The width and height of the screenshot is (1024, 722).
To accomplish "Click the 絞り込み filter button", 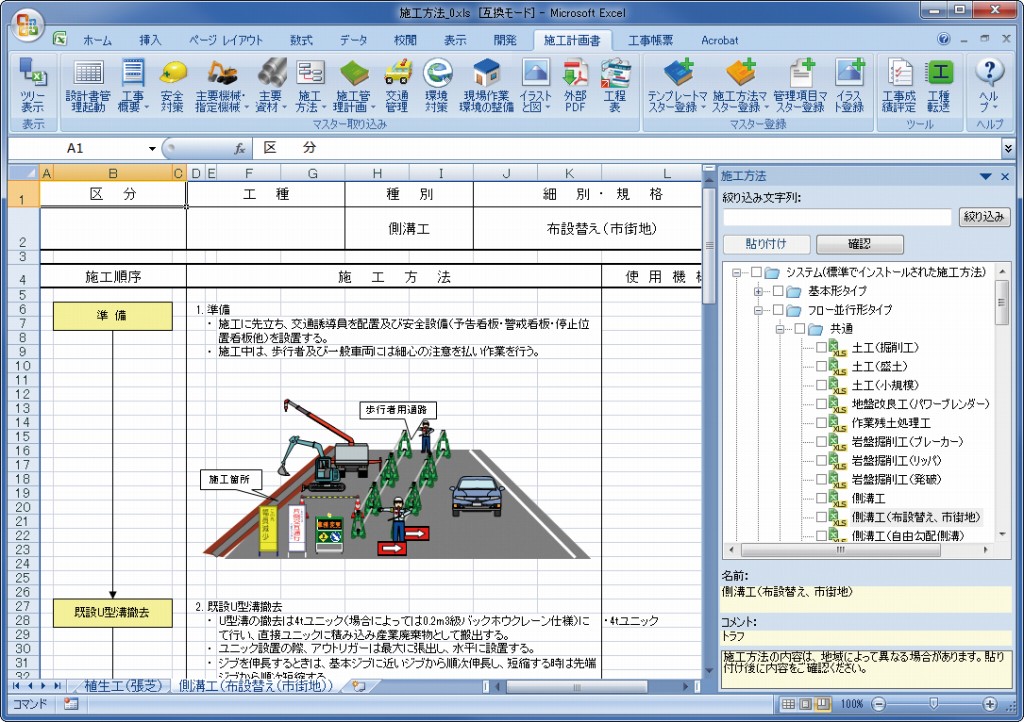I will click(984, 217).
